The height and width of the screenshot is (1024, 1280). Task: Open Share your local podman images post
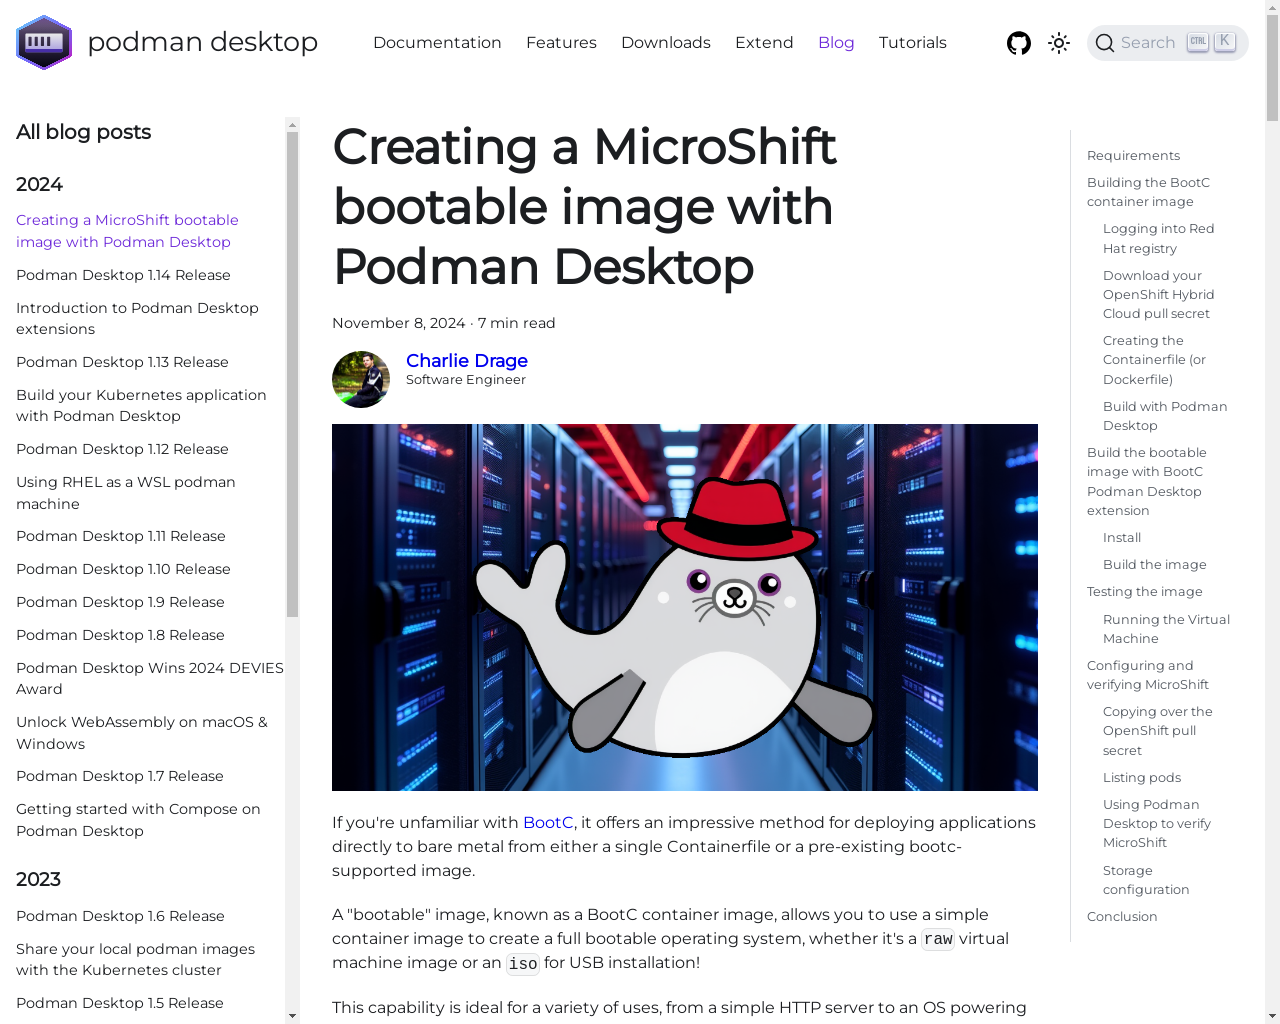point(135,959)
